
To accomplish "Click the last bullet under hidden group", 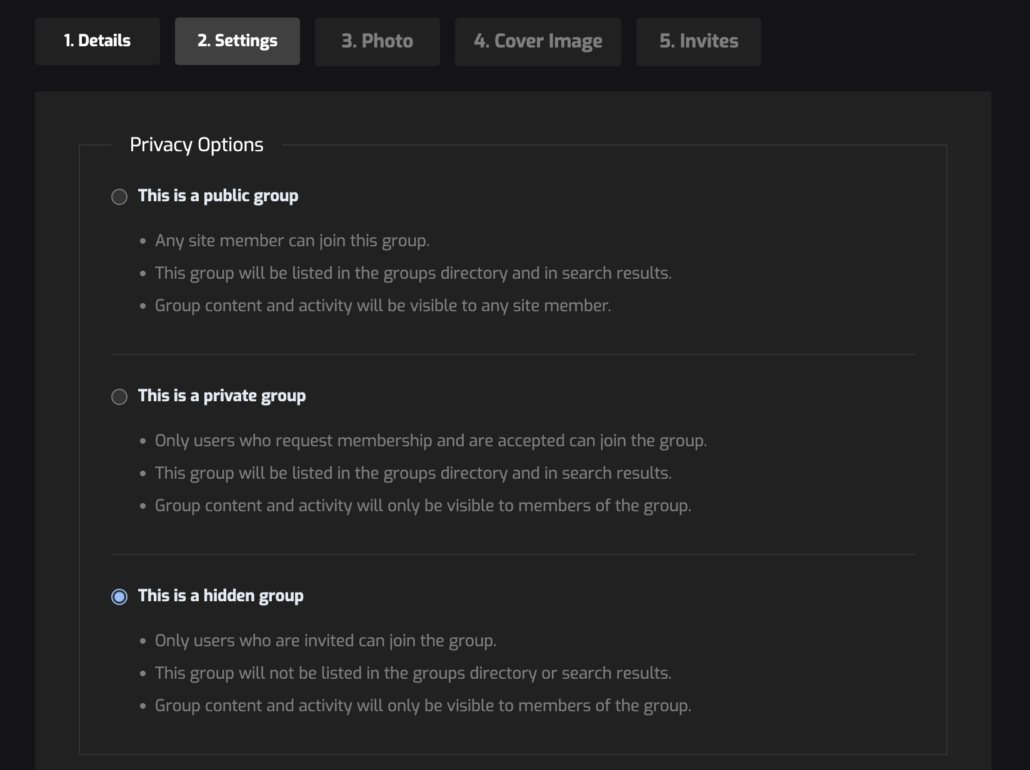I will click(423, 706).
